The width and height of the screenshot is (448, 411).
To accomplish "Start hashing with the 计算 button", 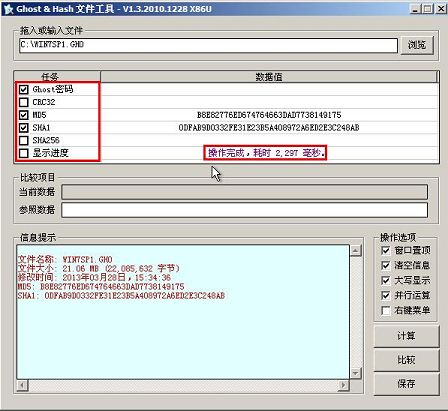I will 406,336.
